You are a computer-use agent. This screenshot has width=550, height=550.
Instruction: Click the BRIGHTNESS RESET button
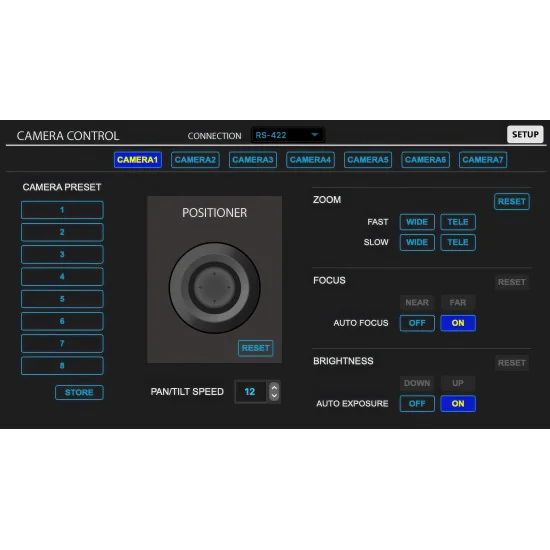[512, 363]
